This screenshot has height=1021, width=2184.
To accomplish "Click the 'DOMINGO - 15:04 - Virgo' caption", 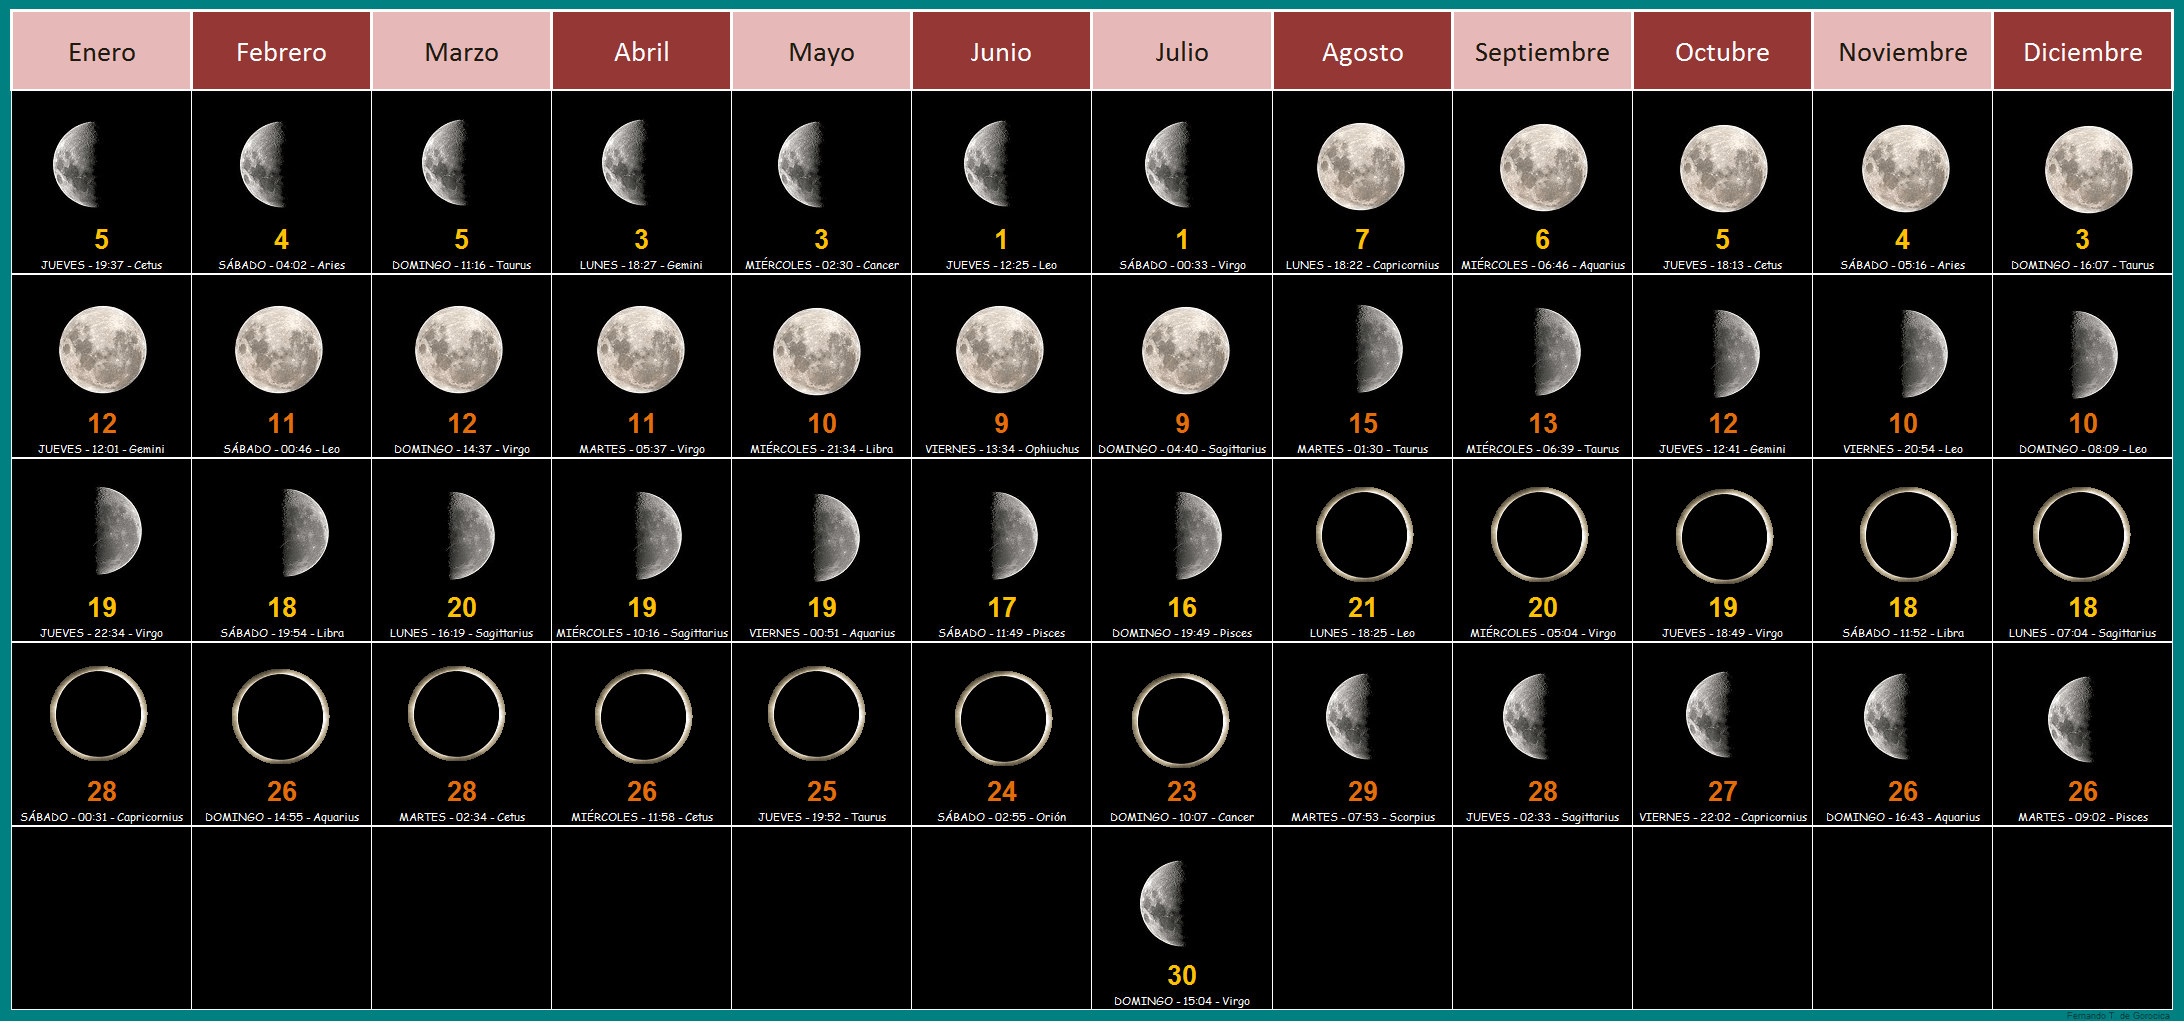I will tap(1181, 1001).
